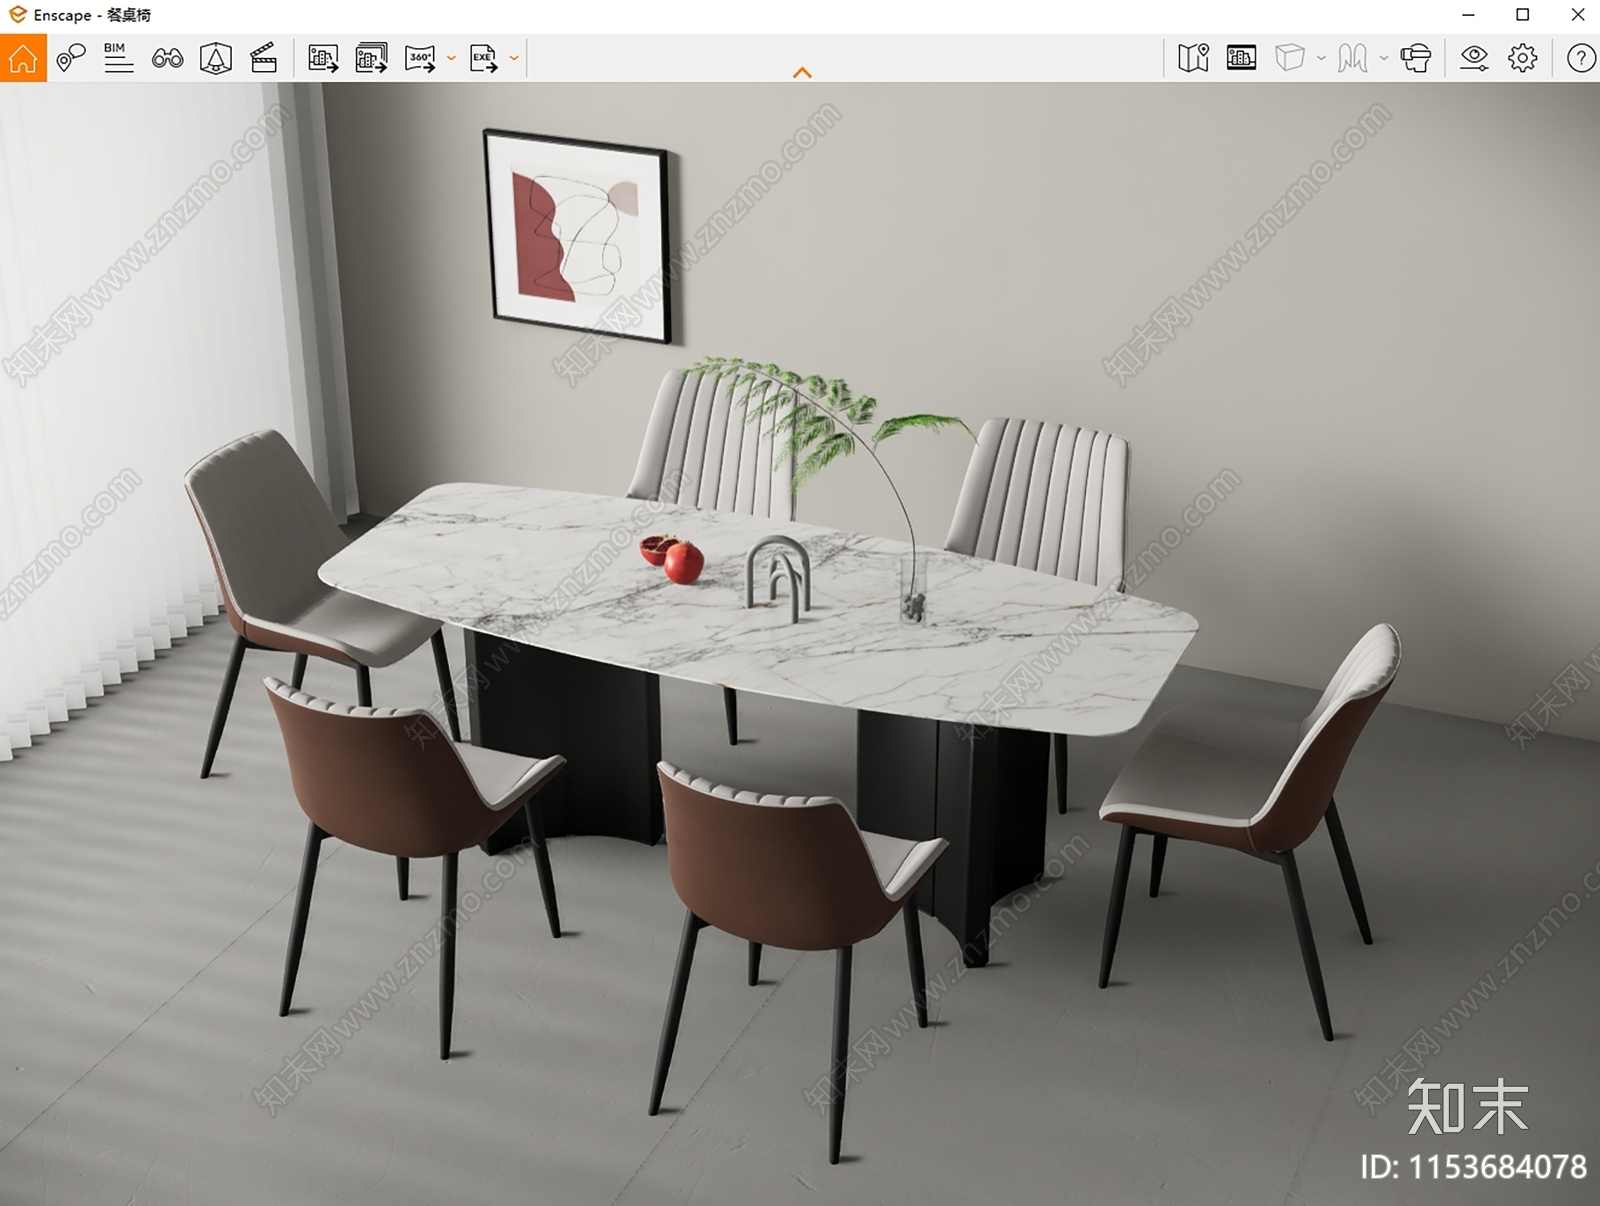Expand the rendering style dropdown arrow
This screenshot has width=1600, height=1206.
pos(1321,58)
